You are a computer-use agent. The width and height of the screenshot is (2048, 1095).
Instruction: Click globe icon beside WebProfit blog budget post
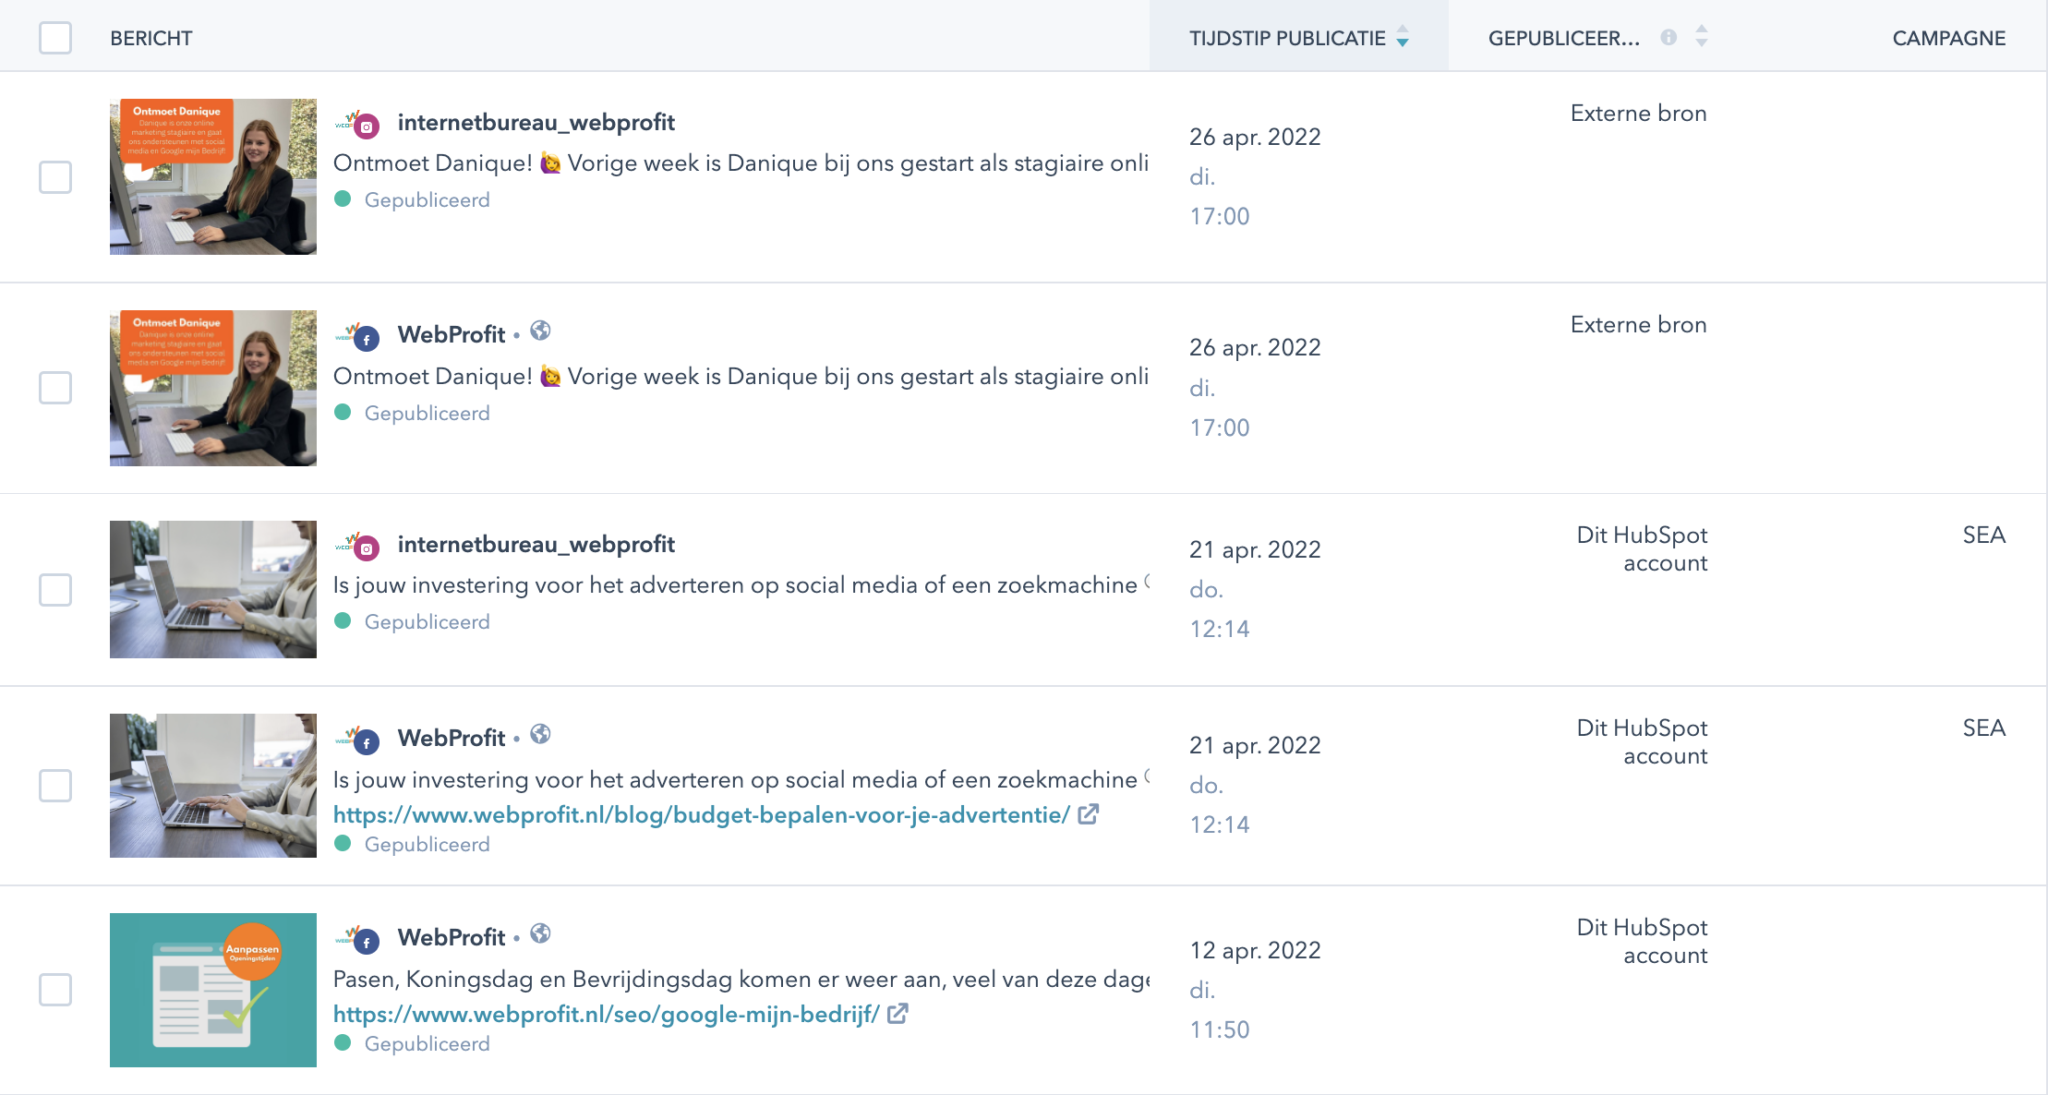pos(540,734)
